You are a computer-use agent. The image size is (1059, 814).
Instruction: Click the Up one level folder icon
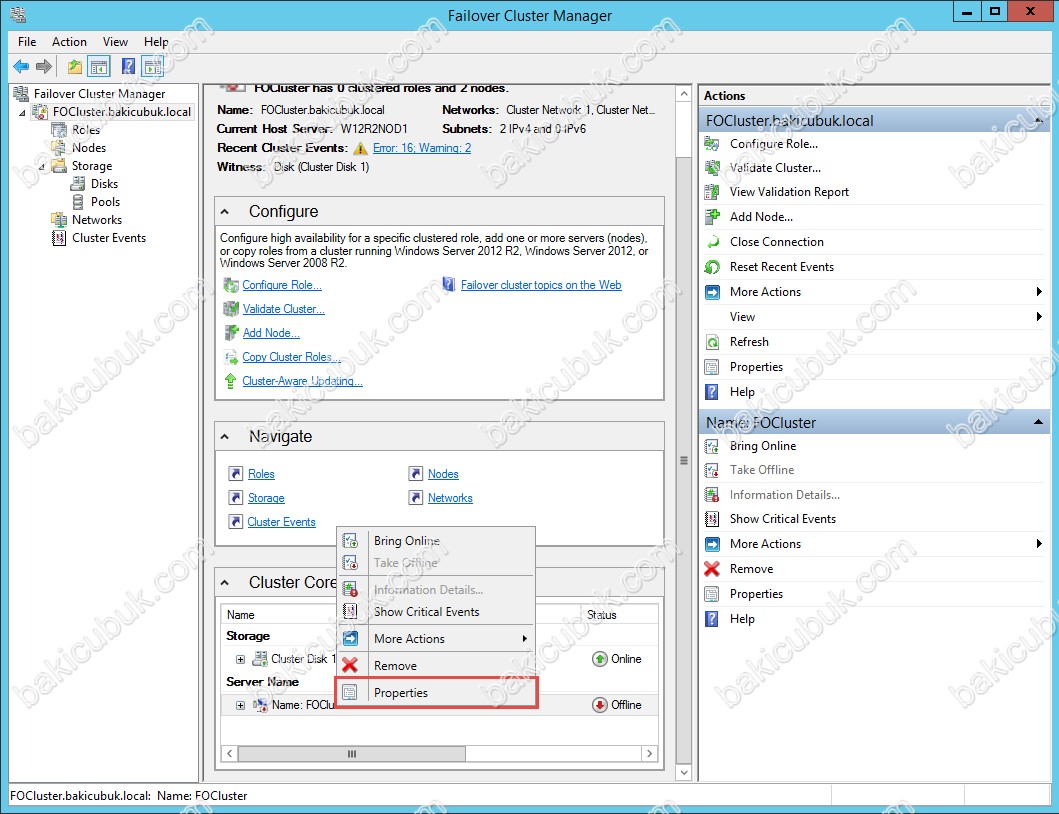[74, 66]
